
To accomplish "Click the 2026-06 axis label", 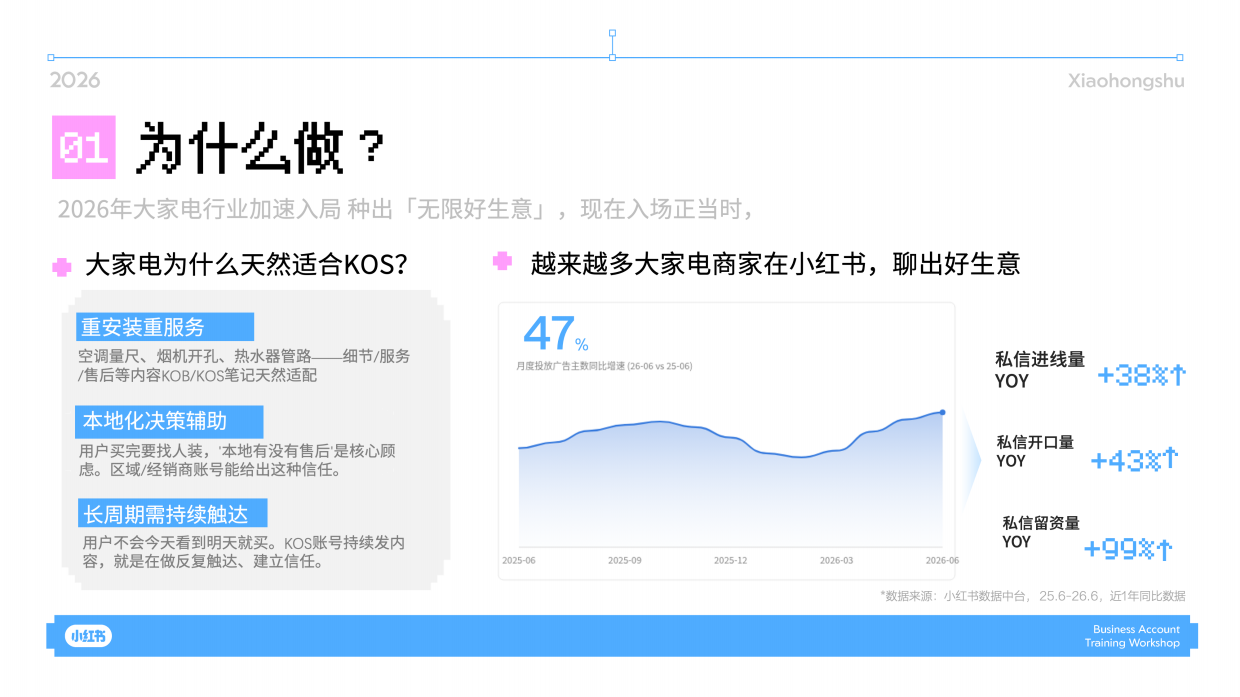I will [x=942, y=561].
